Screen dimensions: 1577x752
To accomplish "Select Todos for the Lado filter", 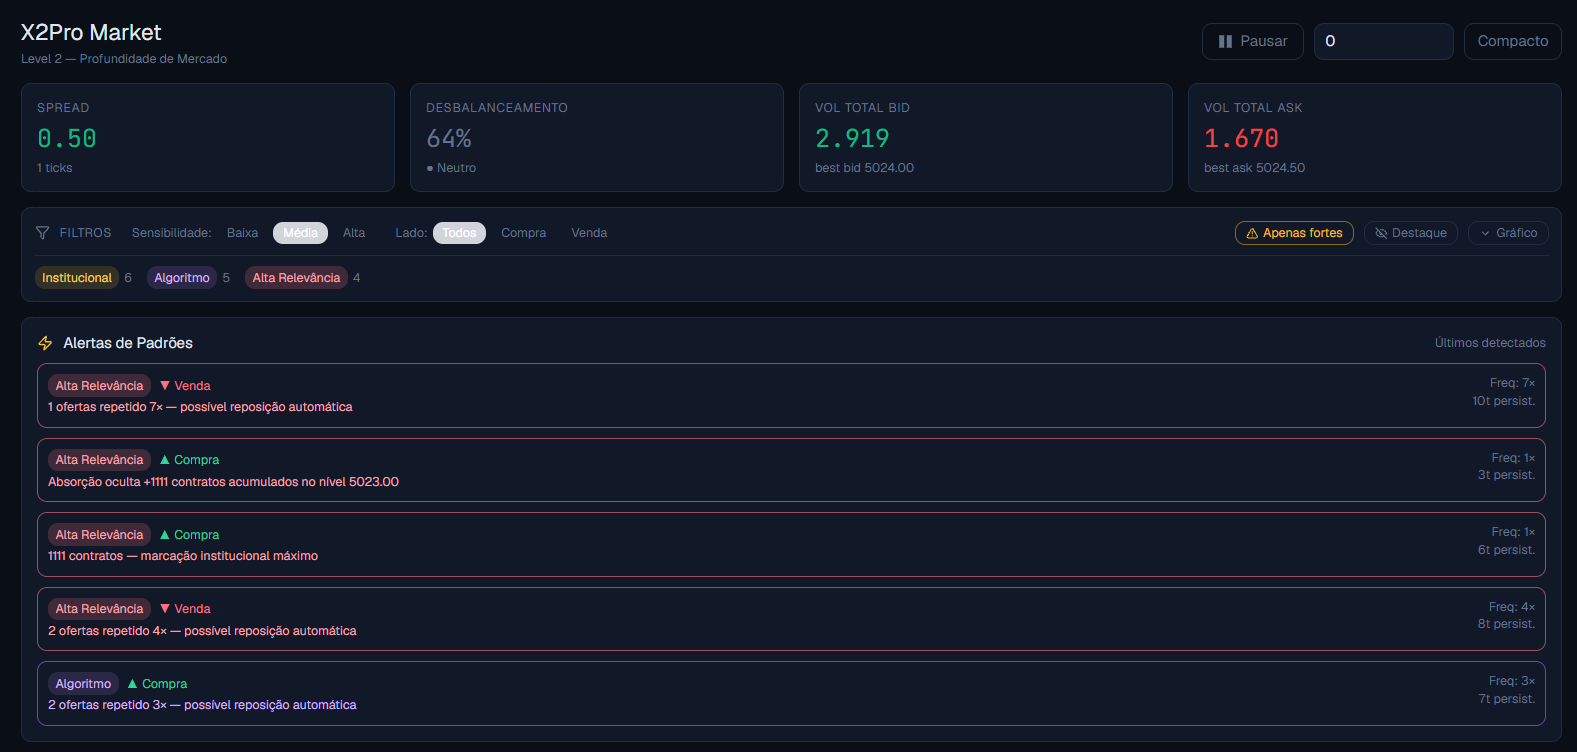I will click(459, 233).
